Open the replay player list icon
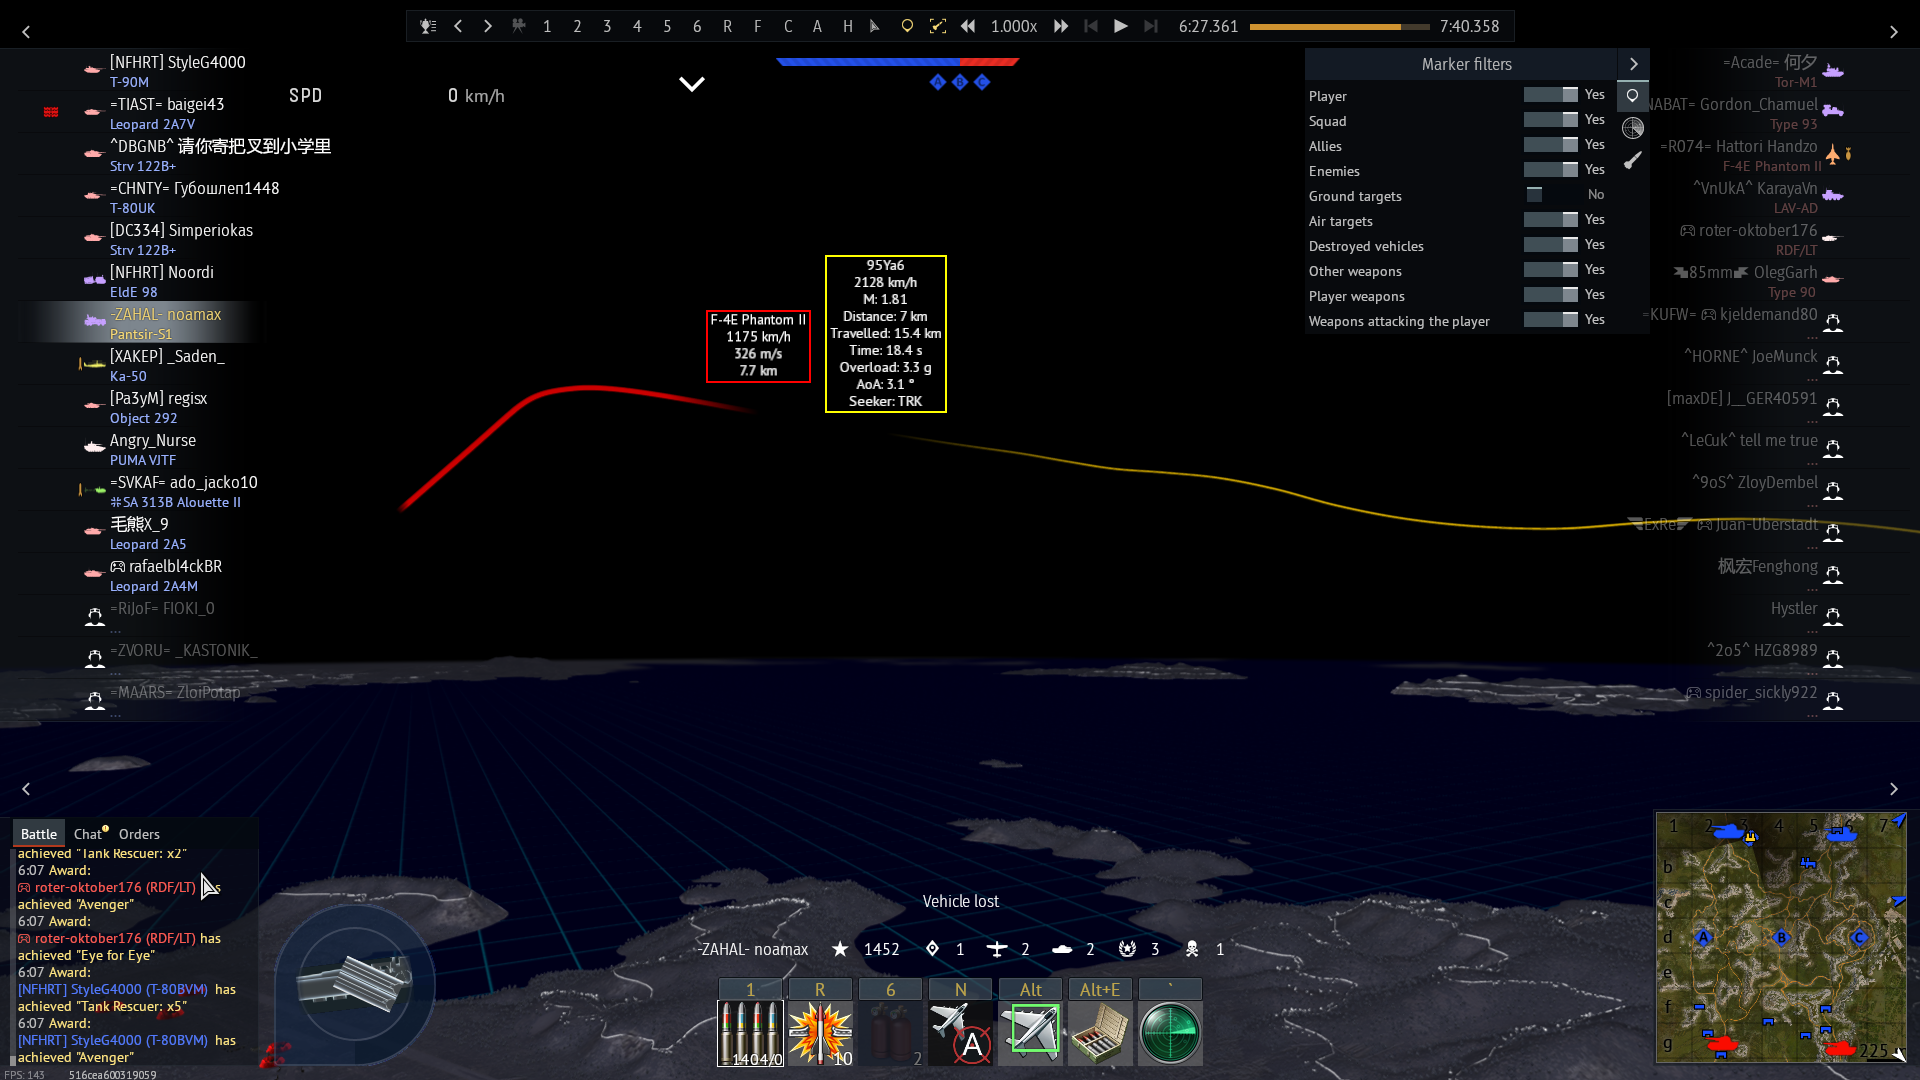Image resolution: width=1920 pixels, height=1080 pixels. (x=428, y=26)
